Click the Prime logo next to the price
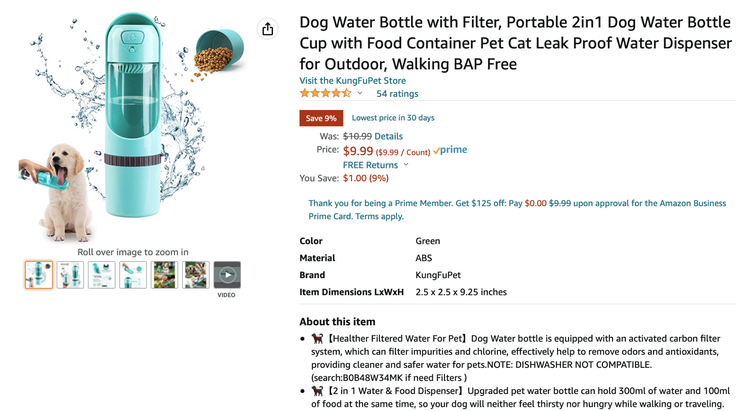Screen dimensions: 750x411 coord(450,150)
